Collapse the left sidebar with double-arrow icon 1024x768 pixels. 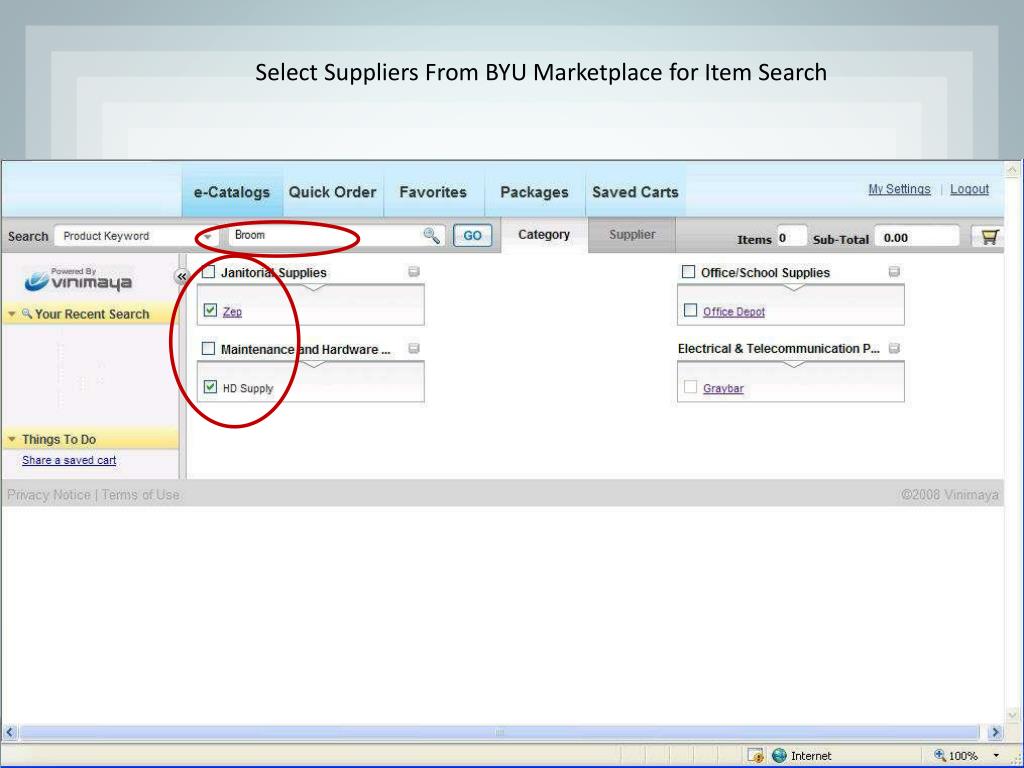(x=182, y=276)
